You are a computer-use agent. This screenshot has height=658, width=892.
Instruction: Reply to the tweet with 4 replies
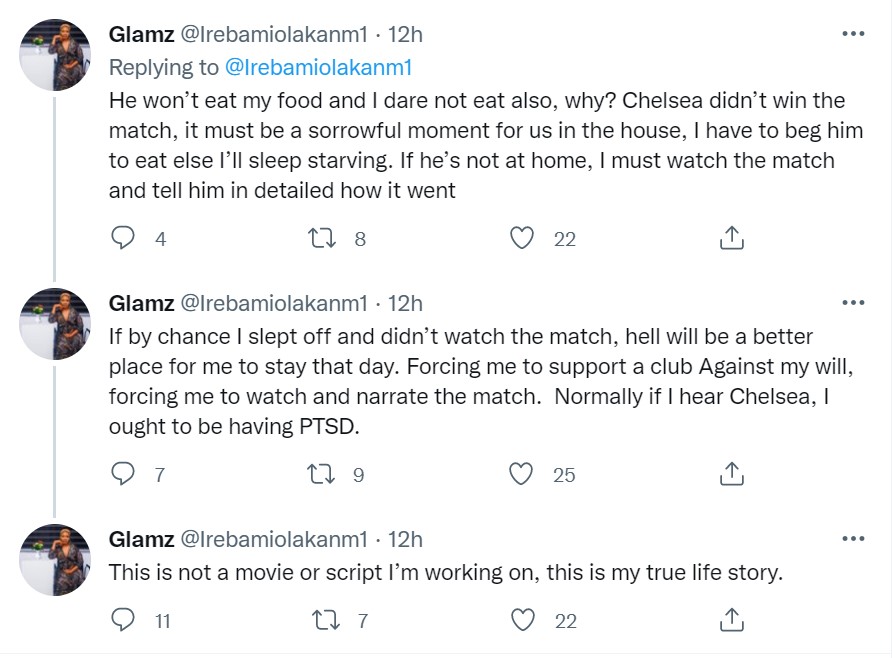coord(123,238)
